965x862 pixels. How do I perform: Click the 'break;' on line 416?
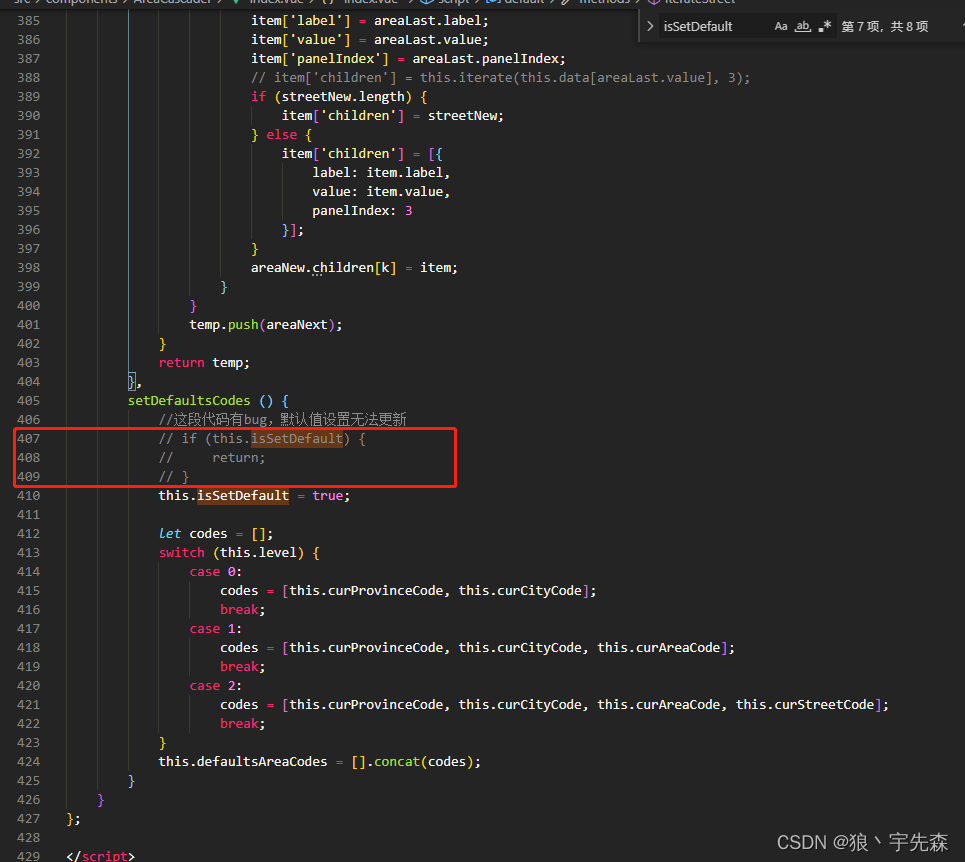click(x=242, y=610)
